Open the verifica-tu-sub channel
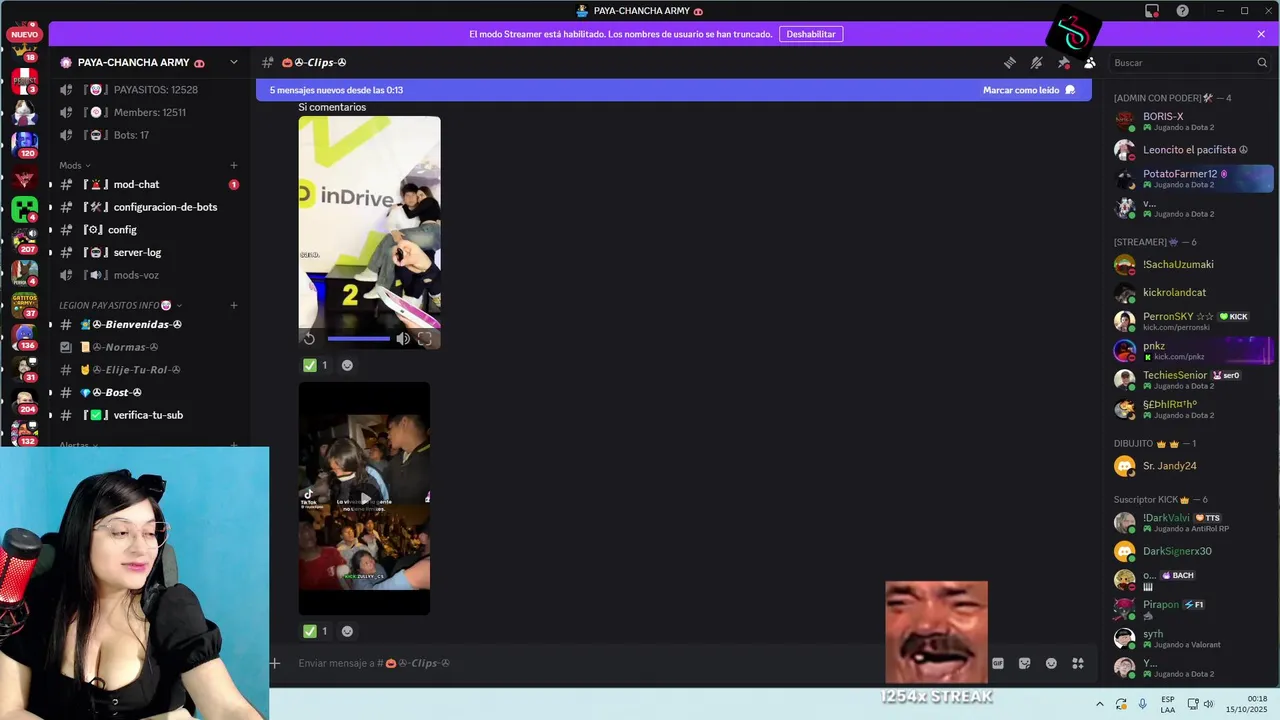Screen dimensions: 1280x720 pos(148,415)
